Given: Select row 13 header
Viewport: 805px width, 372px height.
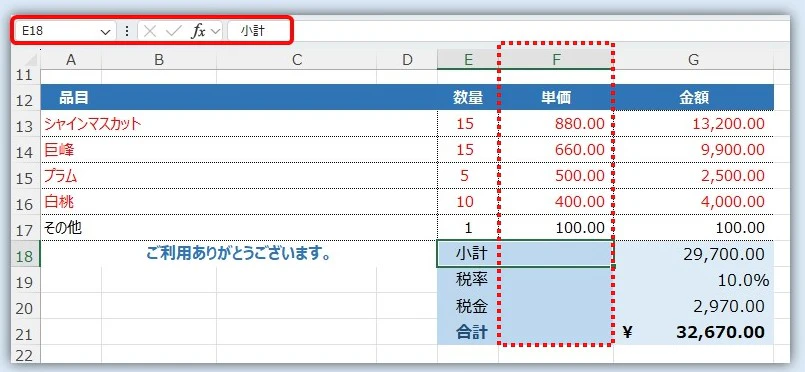Looking at the screenshot, I should click(x=26, y=124).
